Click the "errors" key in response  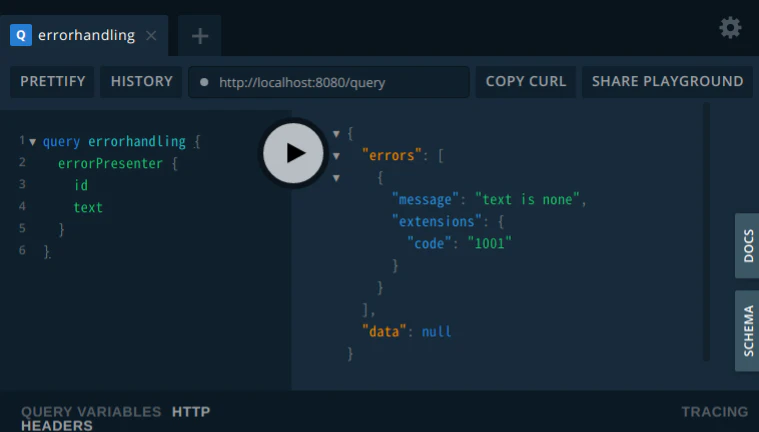pos(391,155)
